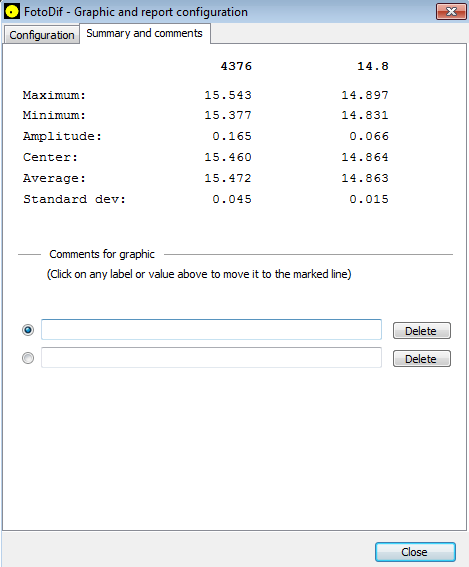Select the Summary and comments tab
The image size is (469, 567).
coord(144,33)
